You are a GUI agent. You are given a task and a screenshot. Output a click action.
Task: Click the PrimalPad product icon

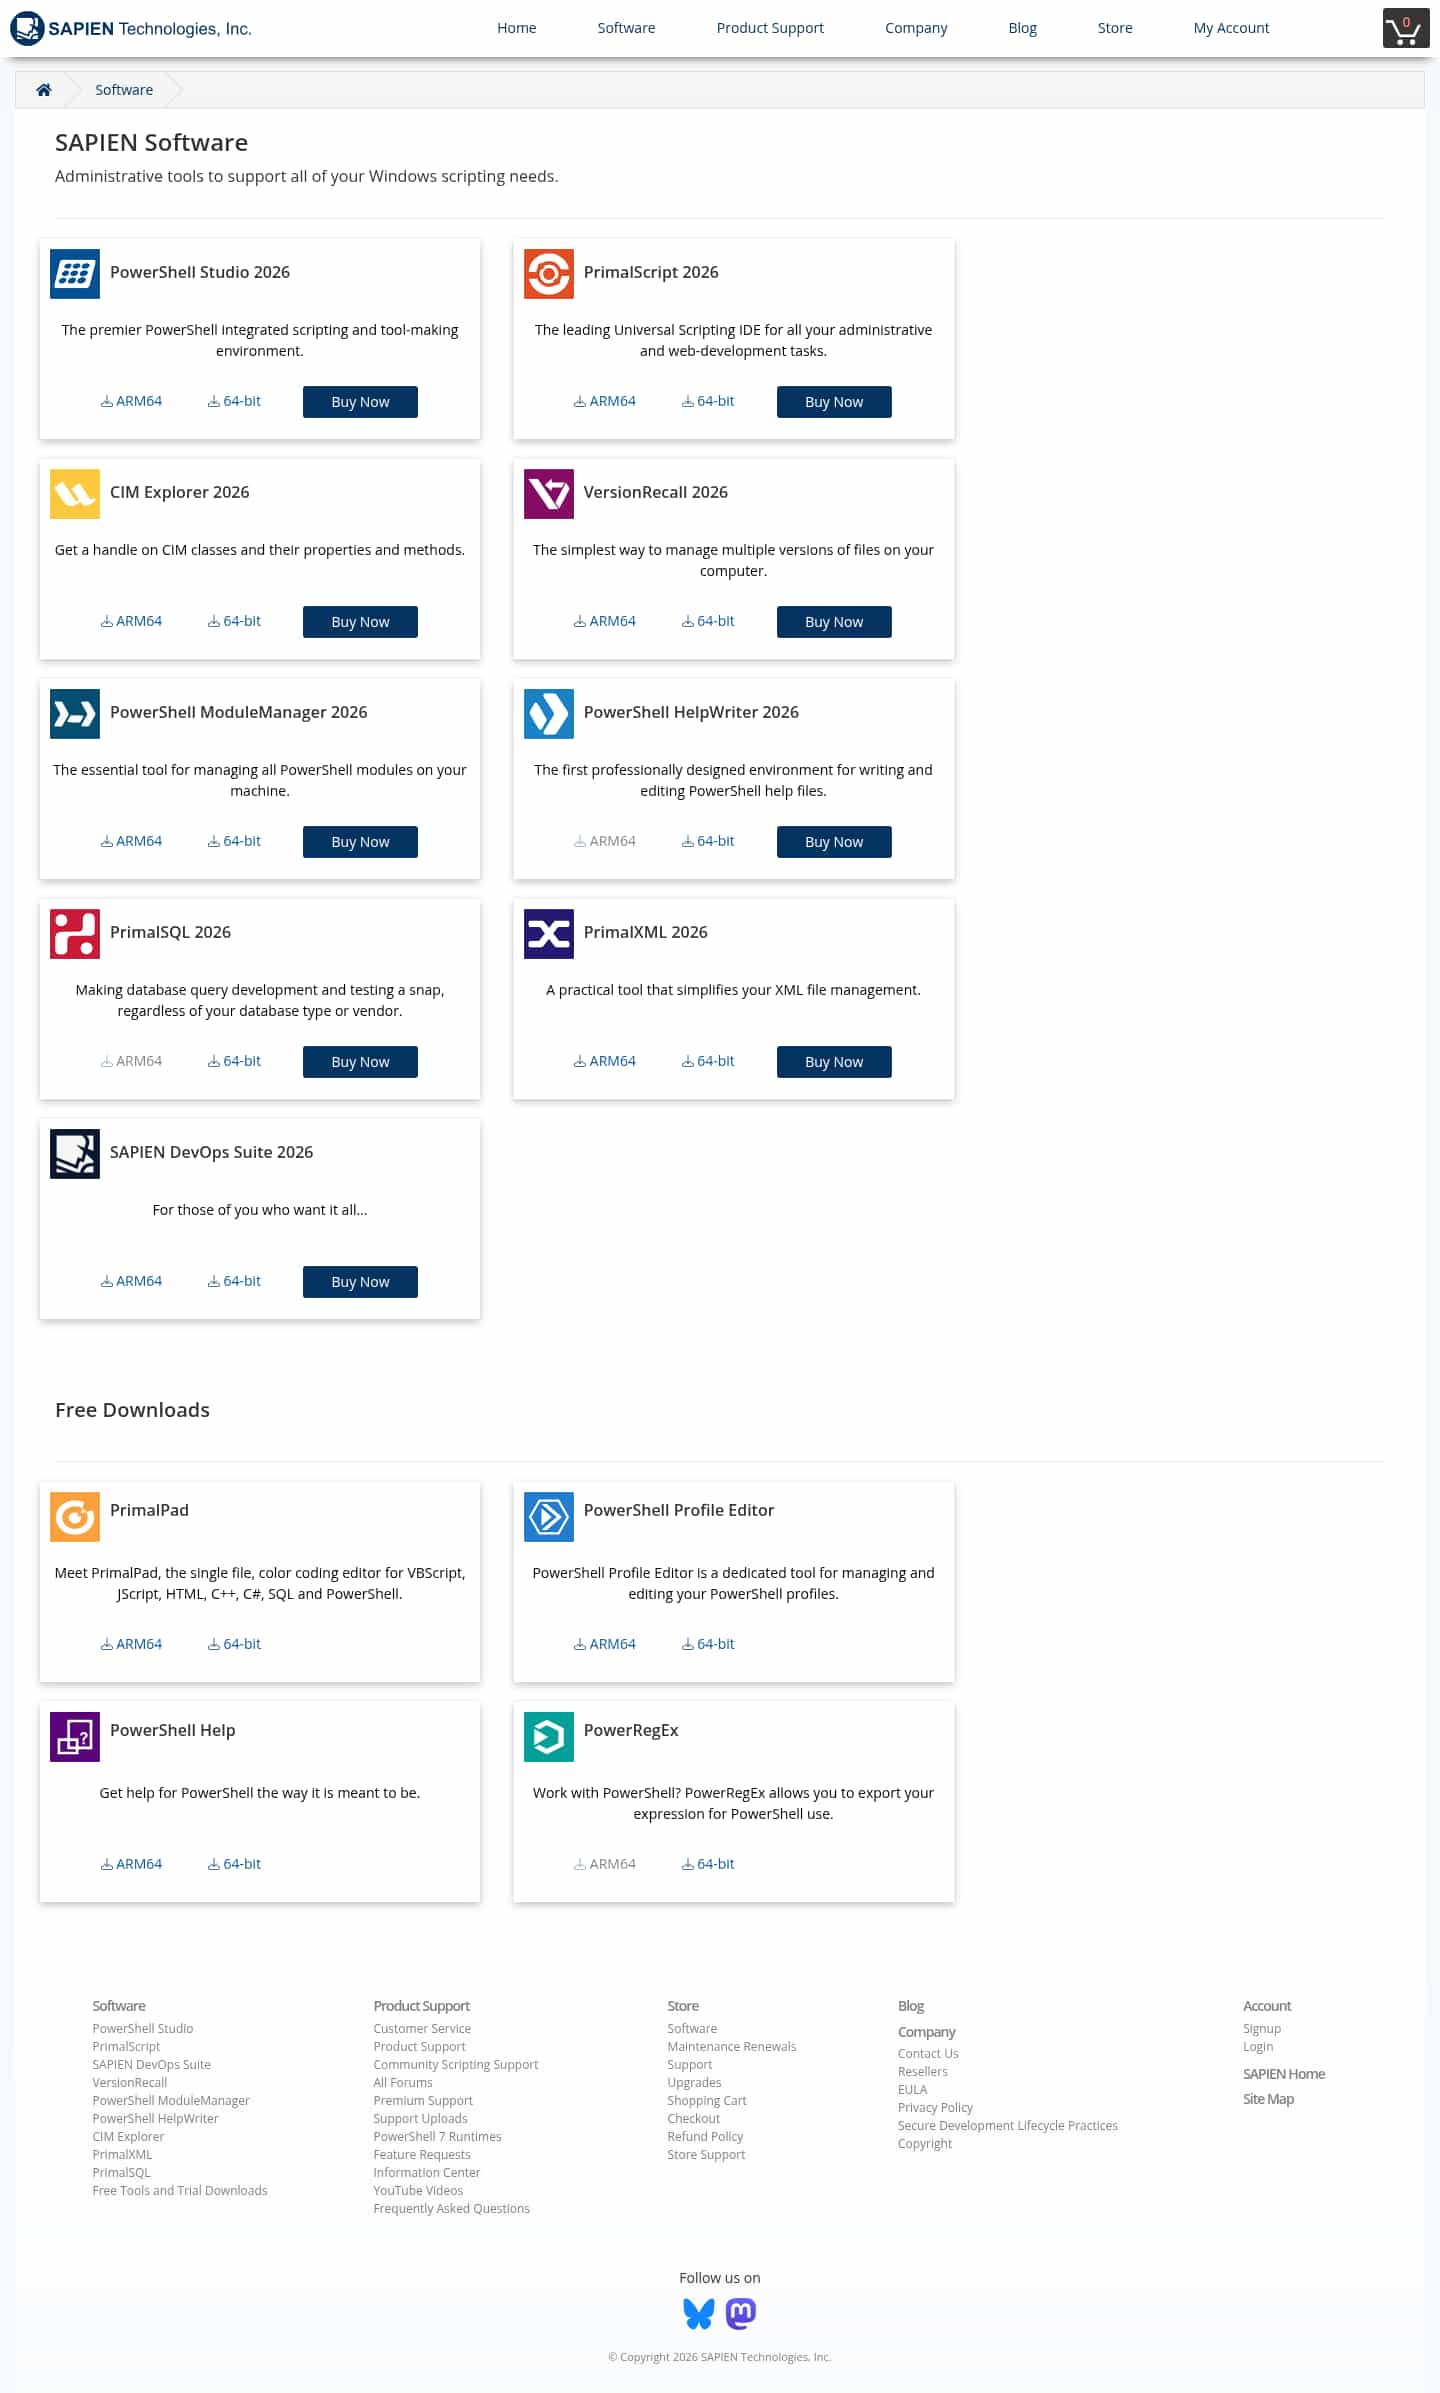point(75,1517)
